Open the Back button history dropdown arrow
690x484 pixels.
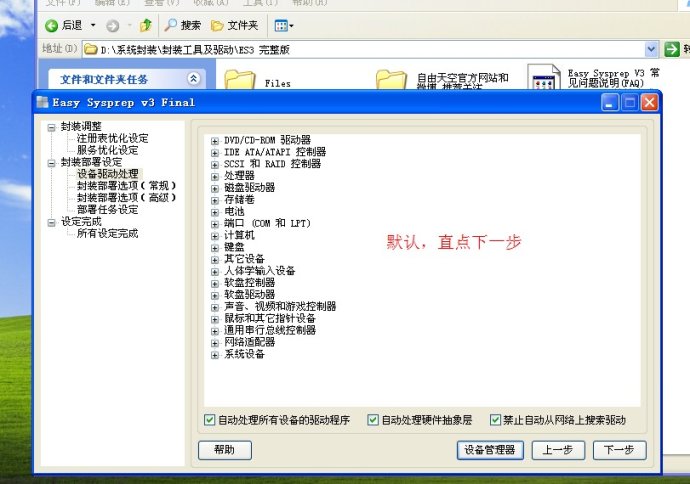[x=93, y=26]
